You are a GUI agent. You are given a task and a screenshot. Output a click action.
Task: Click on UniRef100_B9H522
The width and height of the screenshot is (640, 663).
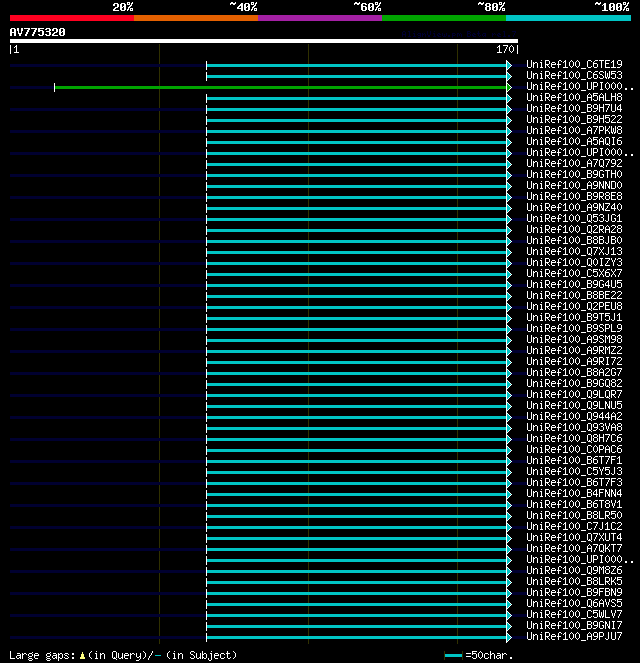coord(574,119)
